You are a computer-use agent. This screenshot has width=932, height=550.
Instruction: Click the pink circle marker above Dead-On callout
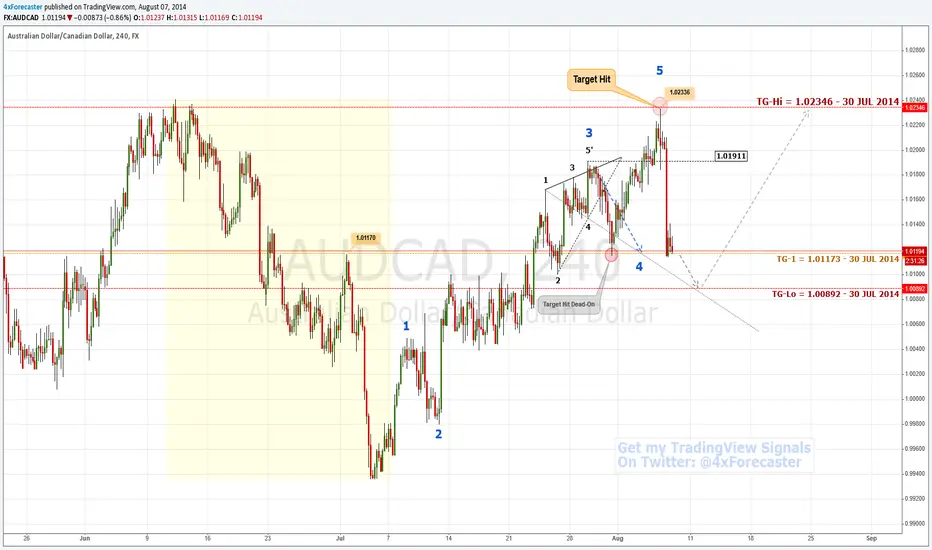click(x=612, y=254)
